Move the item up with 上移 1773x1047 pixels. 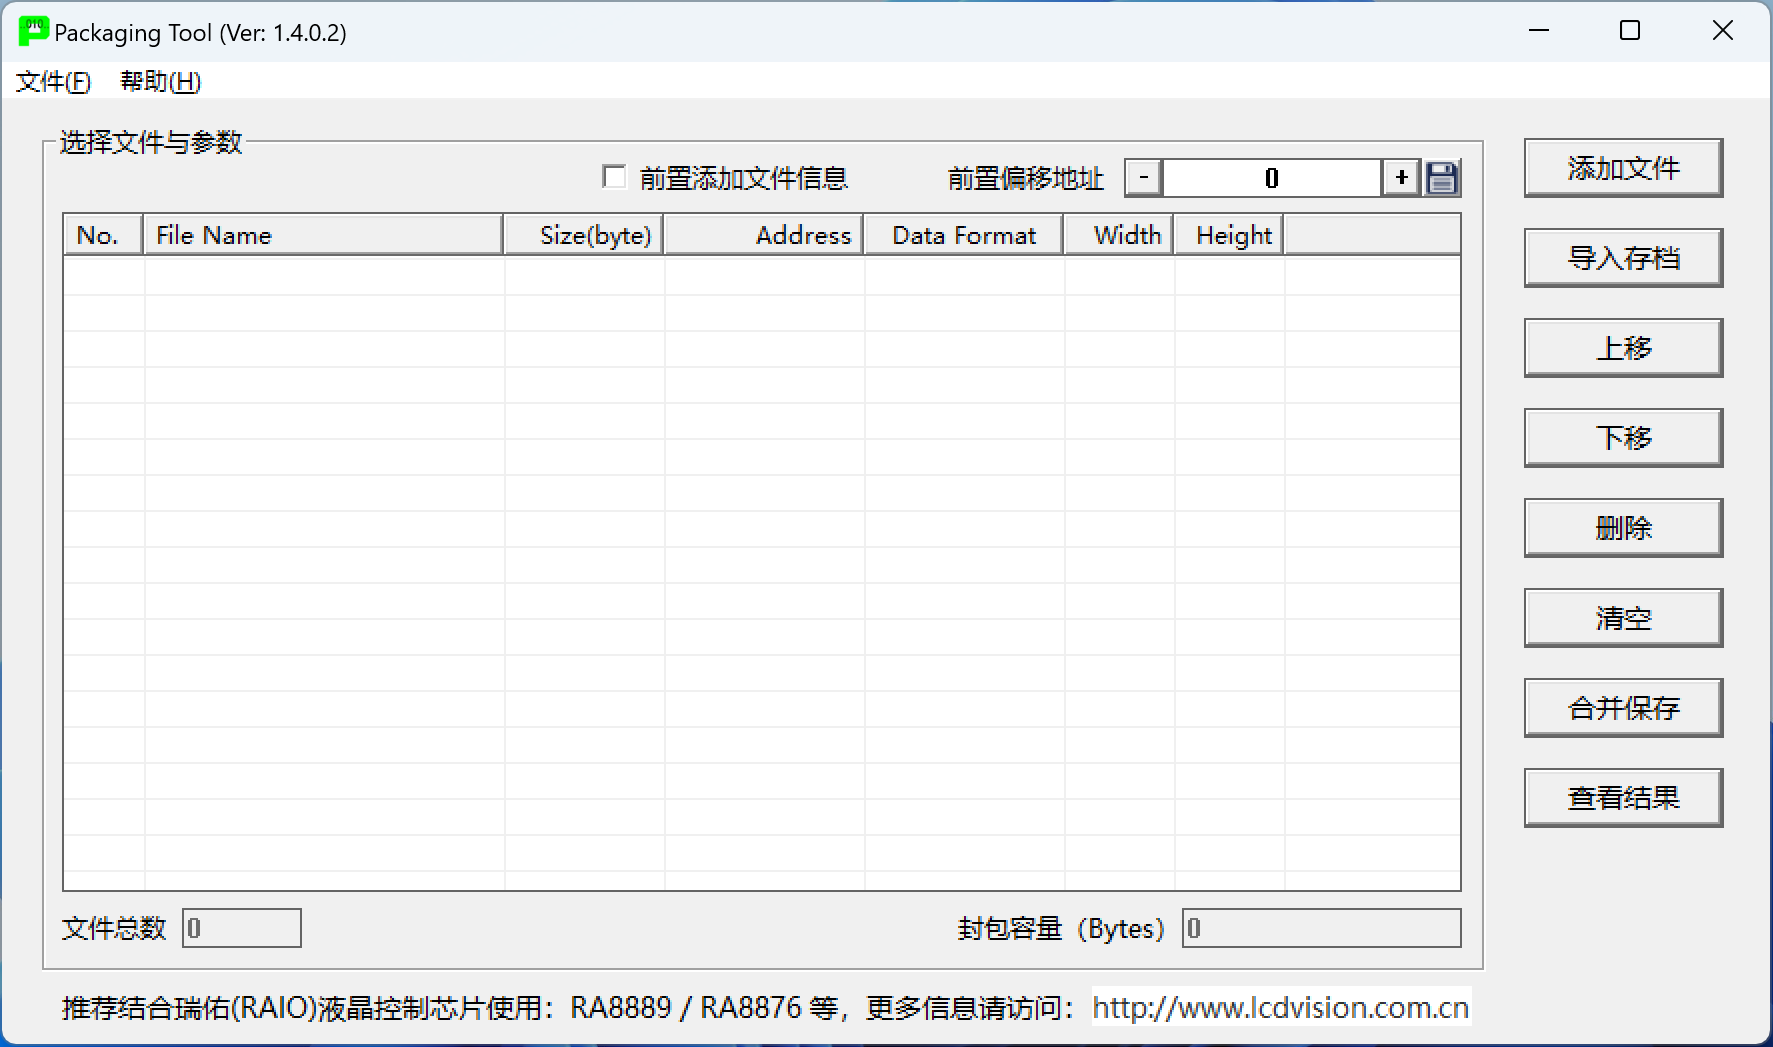pos(1622,348)
